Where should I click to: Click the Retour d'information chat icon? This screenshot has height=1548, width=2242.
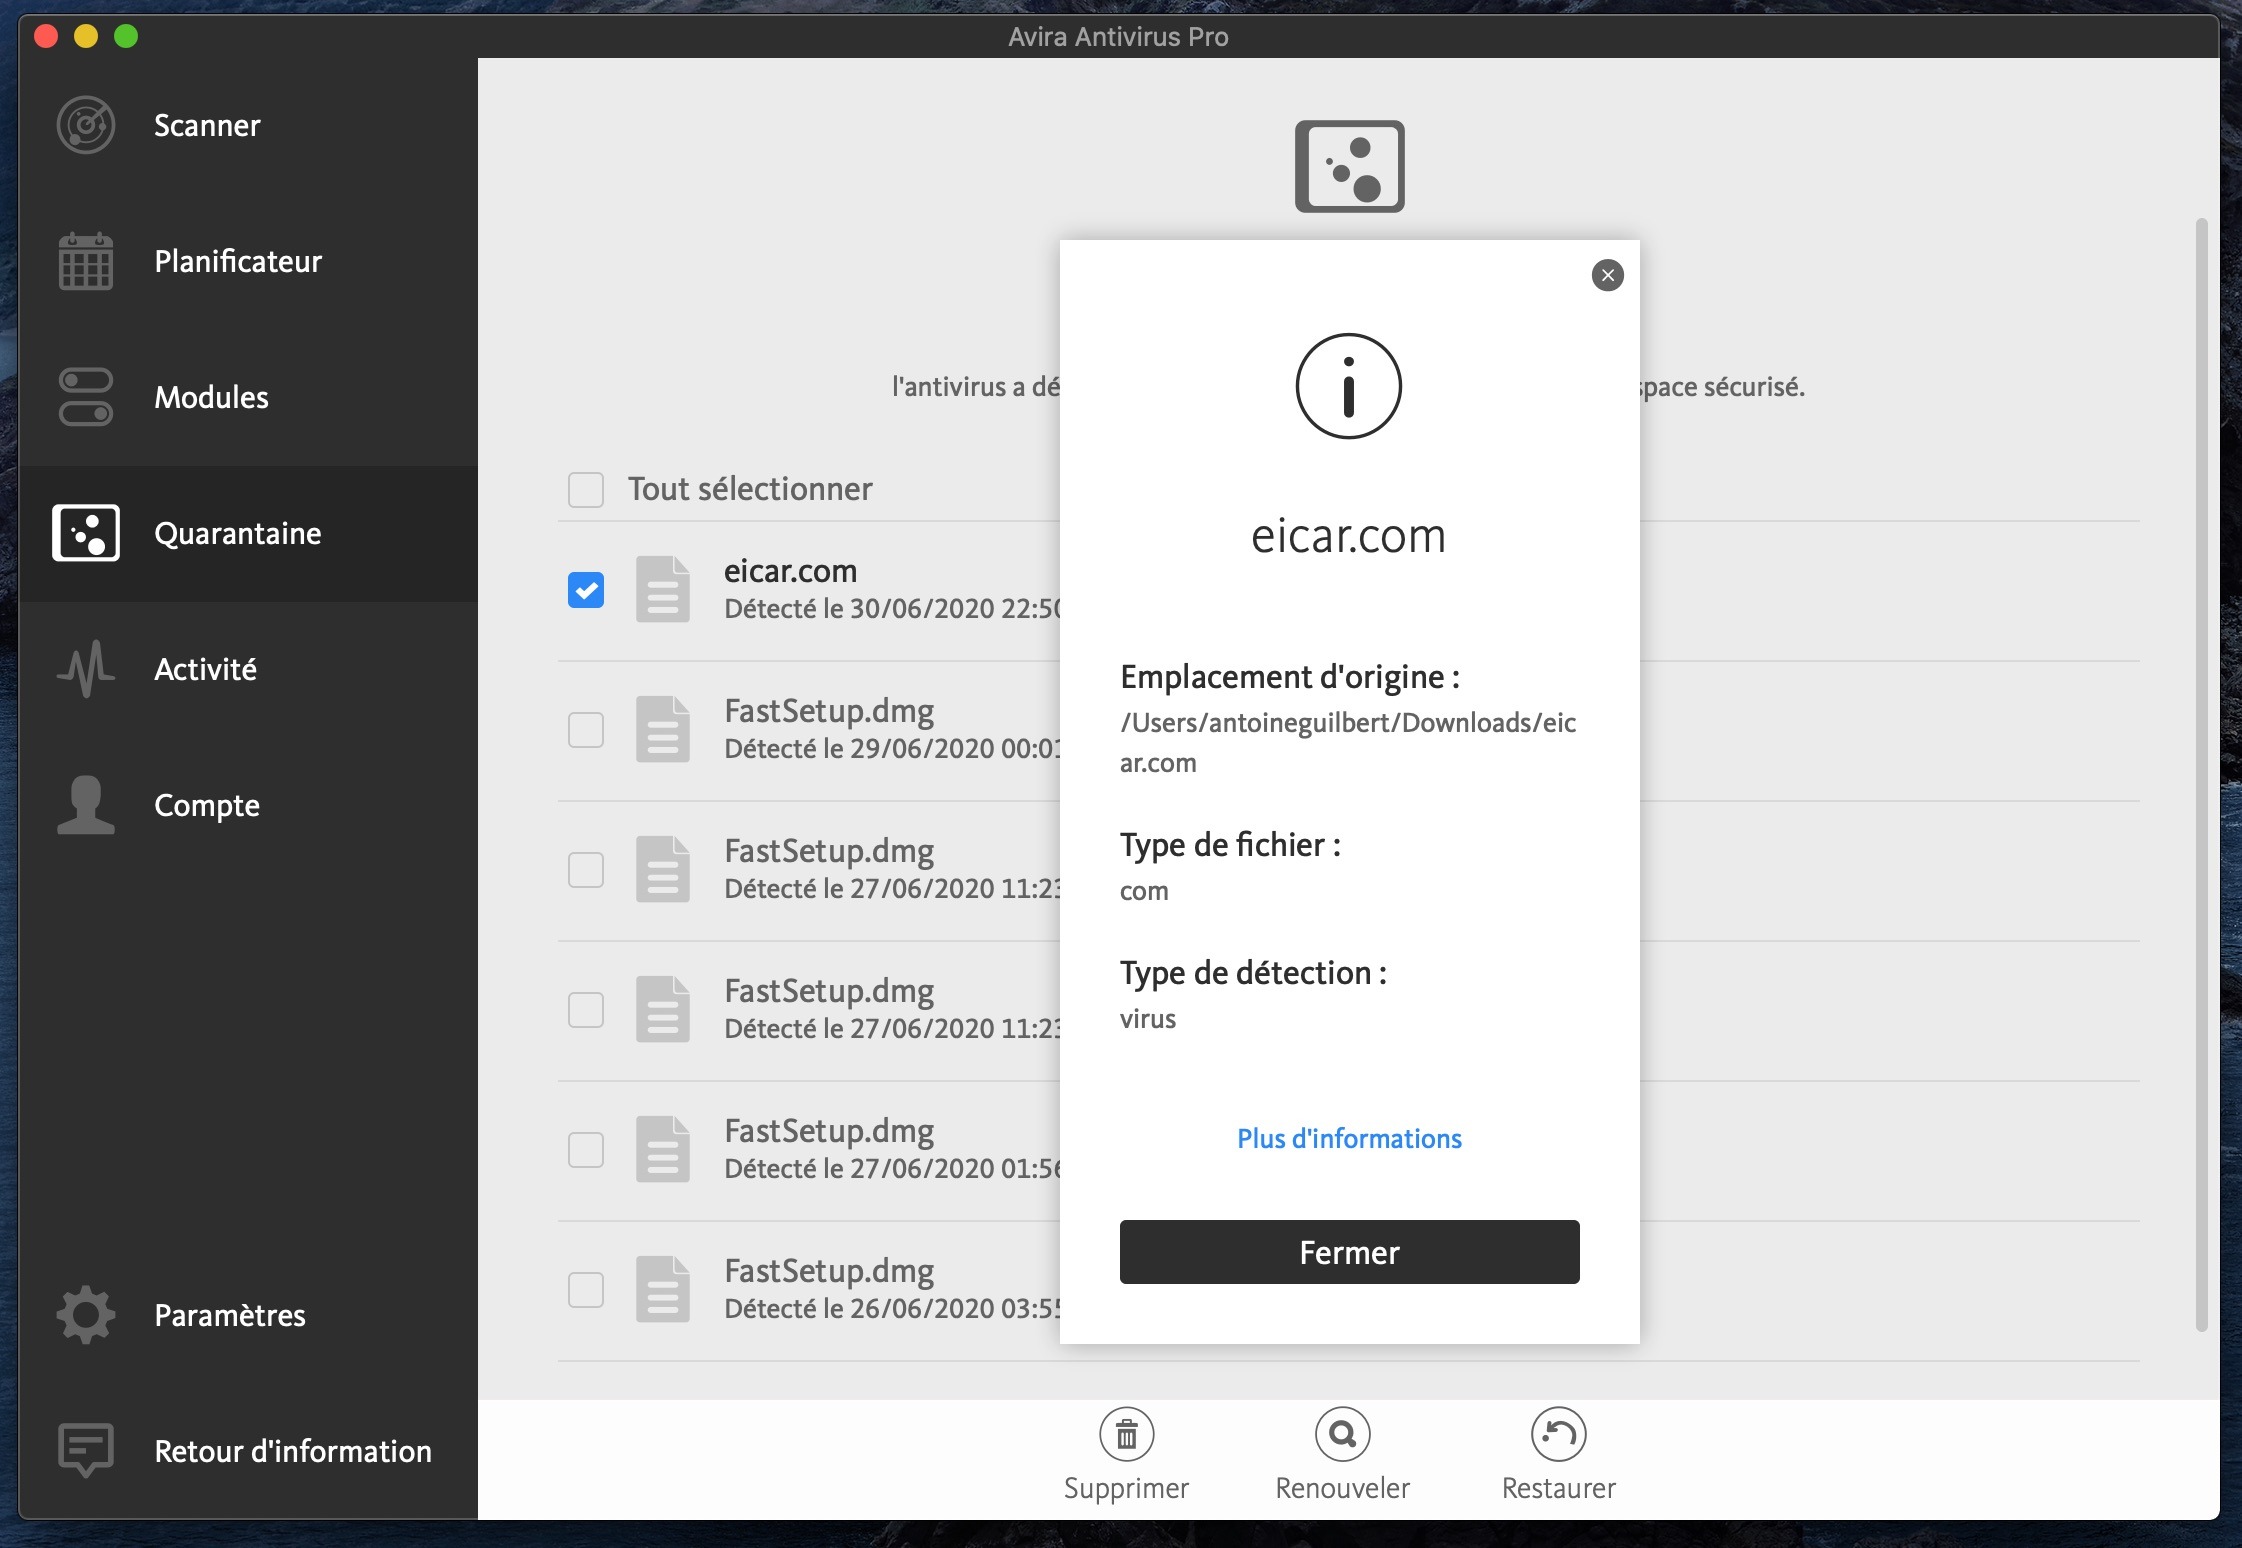click(x=86, y=1451)
